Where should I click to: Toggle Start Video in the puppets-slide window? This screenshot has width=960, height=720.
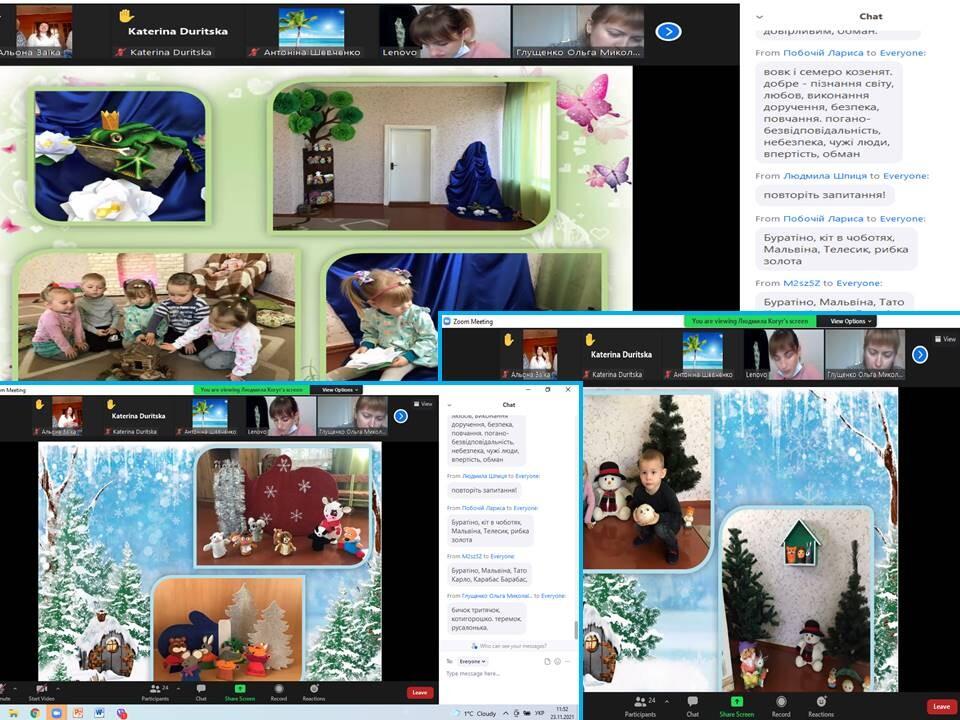(x=42, y=692)
